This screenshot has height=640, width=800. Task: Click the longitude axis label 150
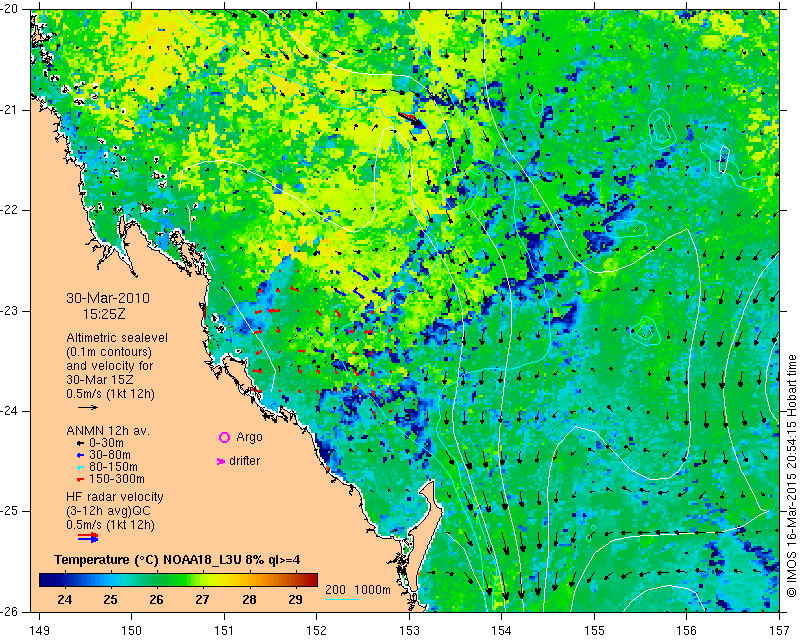click(x=131, y=631)
